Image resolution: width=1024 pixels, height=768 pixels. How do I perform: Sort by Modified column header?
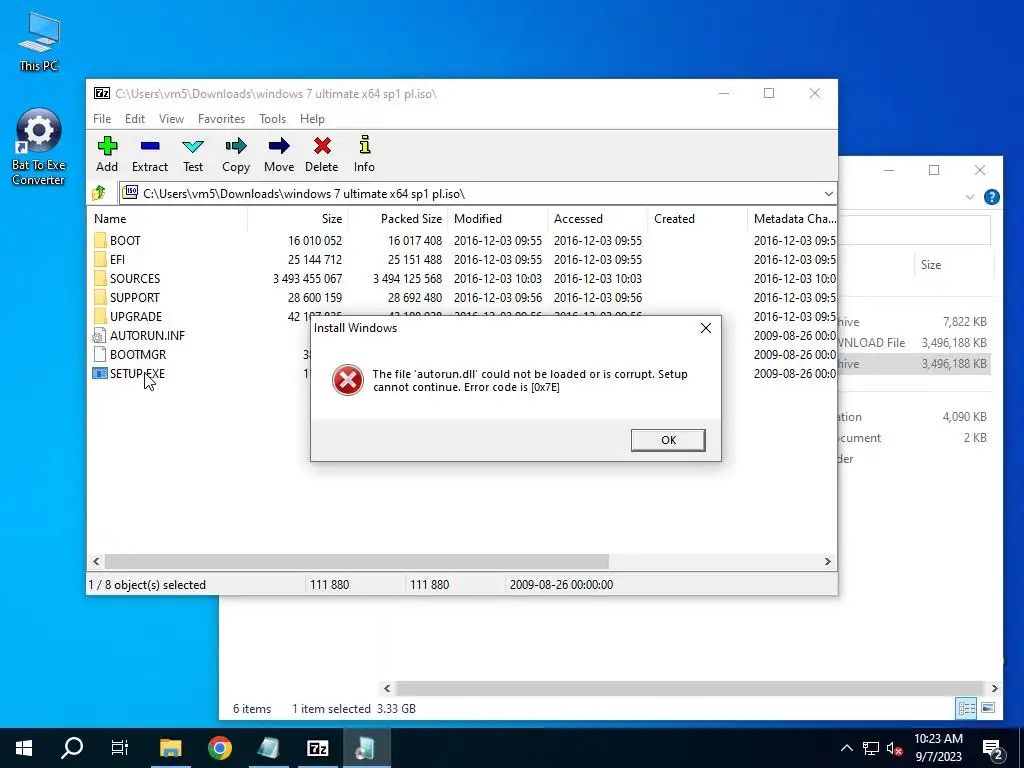498,219
